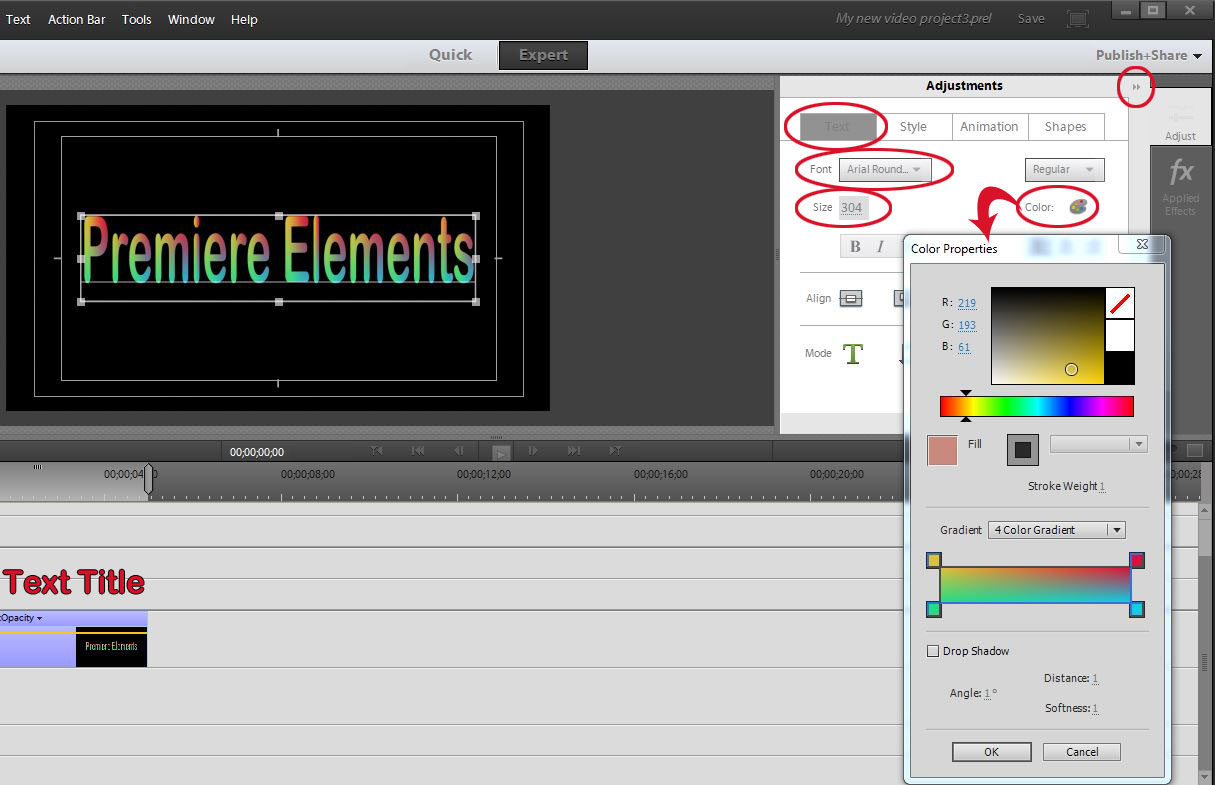Open the stroke type dropdown beside Fill
1215x785 pixels.
pos(1098,444)
